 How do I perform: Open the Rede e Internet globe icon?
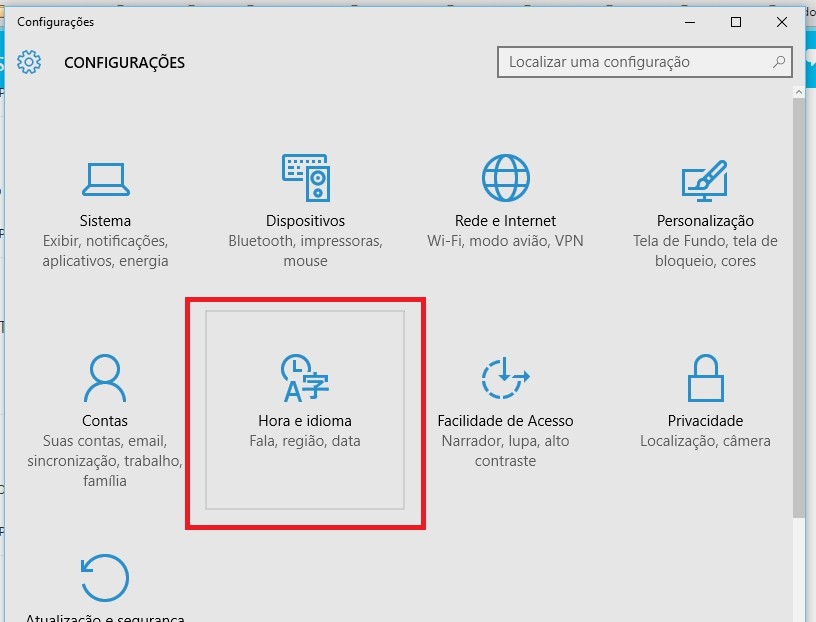[505, 177]
